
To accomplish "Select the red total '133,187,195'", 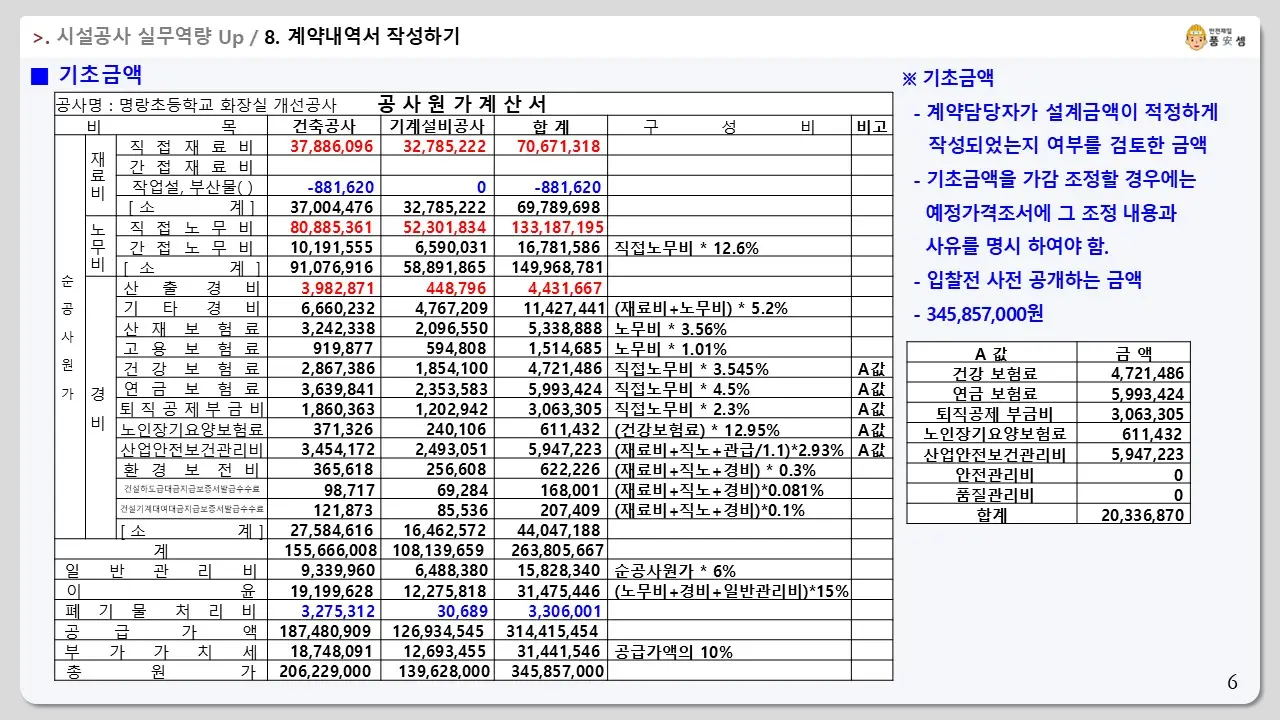I will pyautogui.click(x=554, y=227).
